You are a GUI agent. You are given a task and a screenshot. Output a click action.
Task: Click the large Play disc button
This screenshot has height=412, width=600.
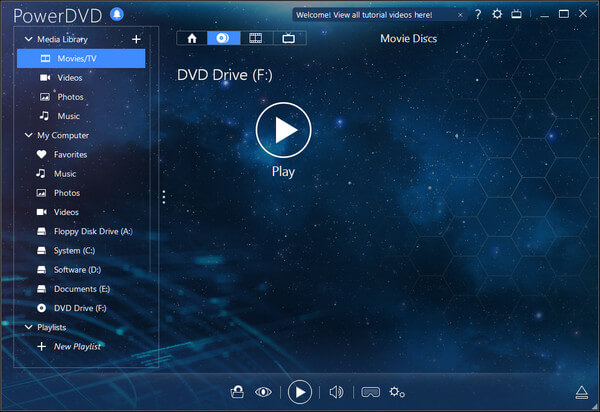(x=284, y=130)
